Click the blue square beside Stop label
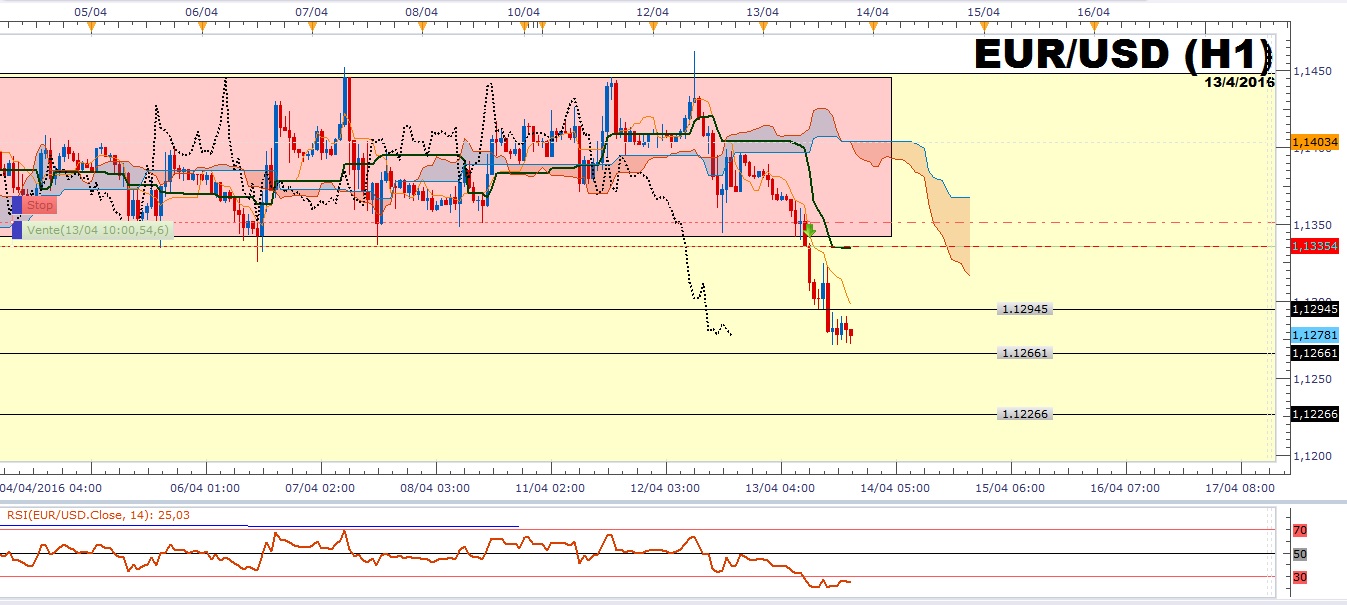This screenshot has width=1347, height=605. pyautogui.click(x=17, y=205)
